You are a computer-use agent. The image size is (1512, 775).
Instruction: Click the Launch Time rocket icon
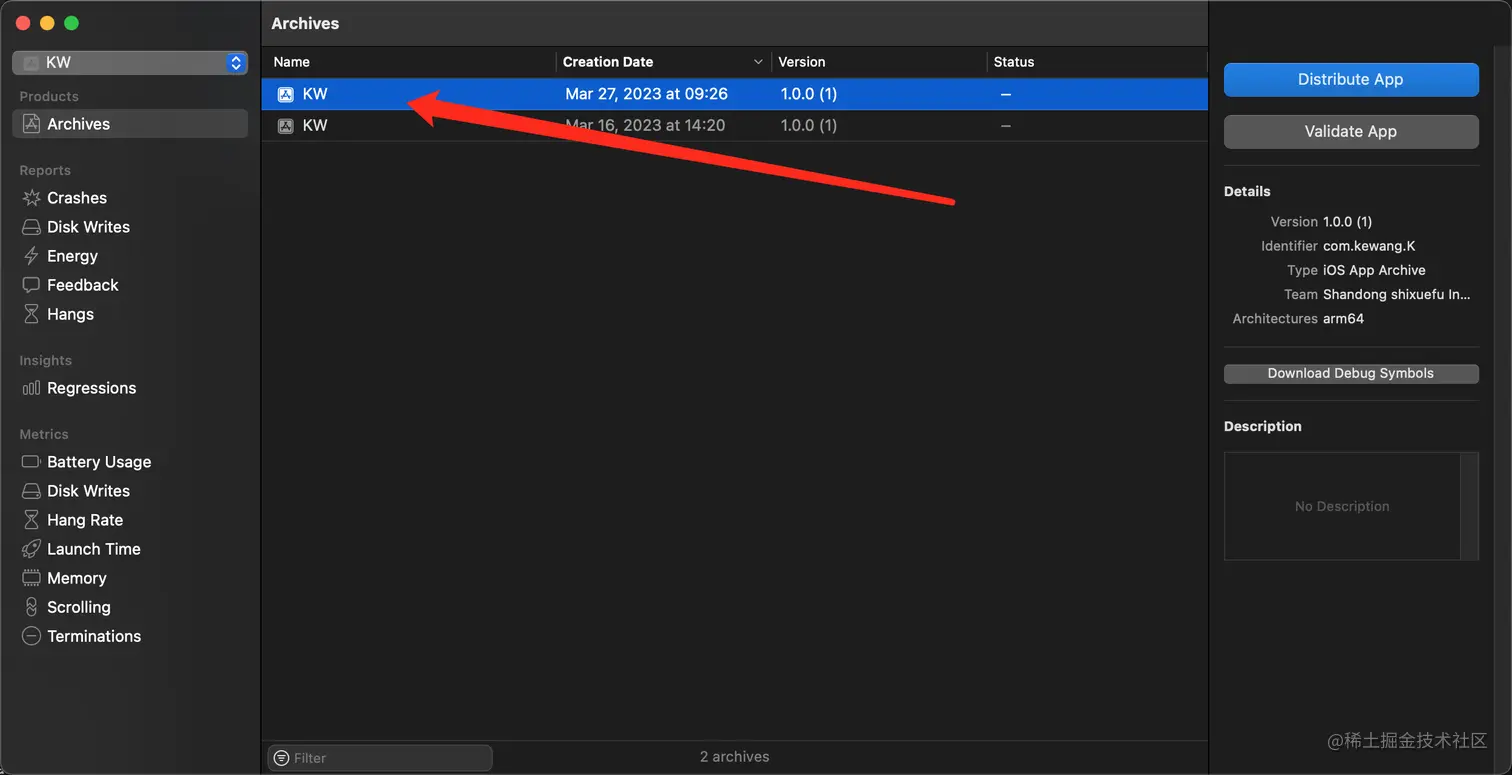[x=31, y=549]
